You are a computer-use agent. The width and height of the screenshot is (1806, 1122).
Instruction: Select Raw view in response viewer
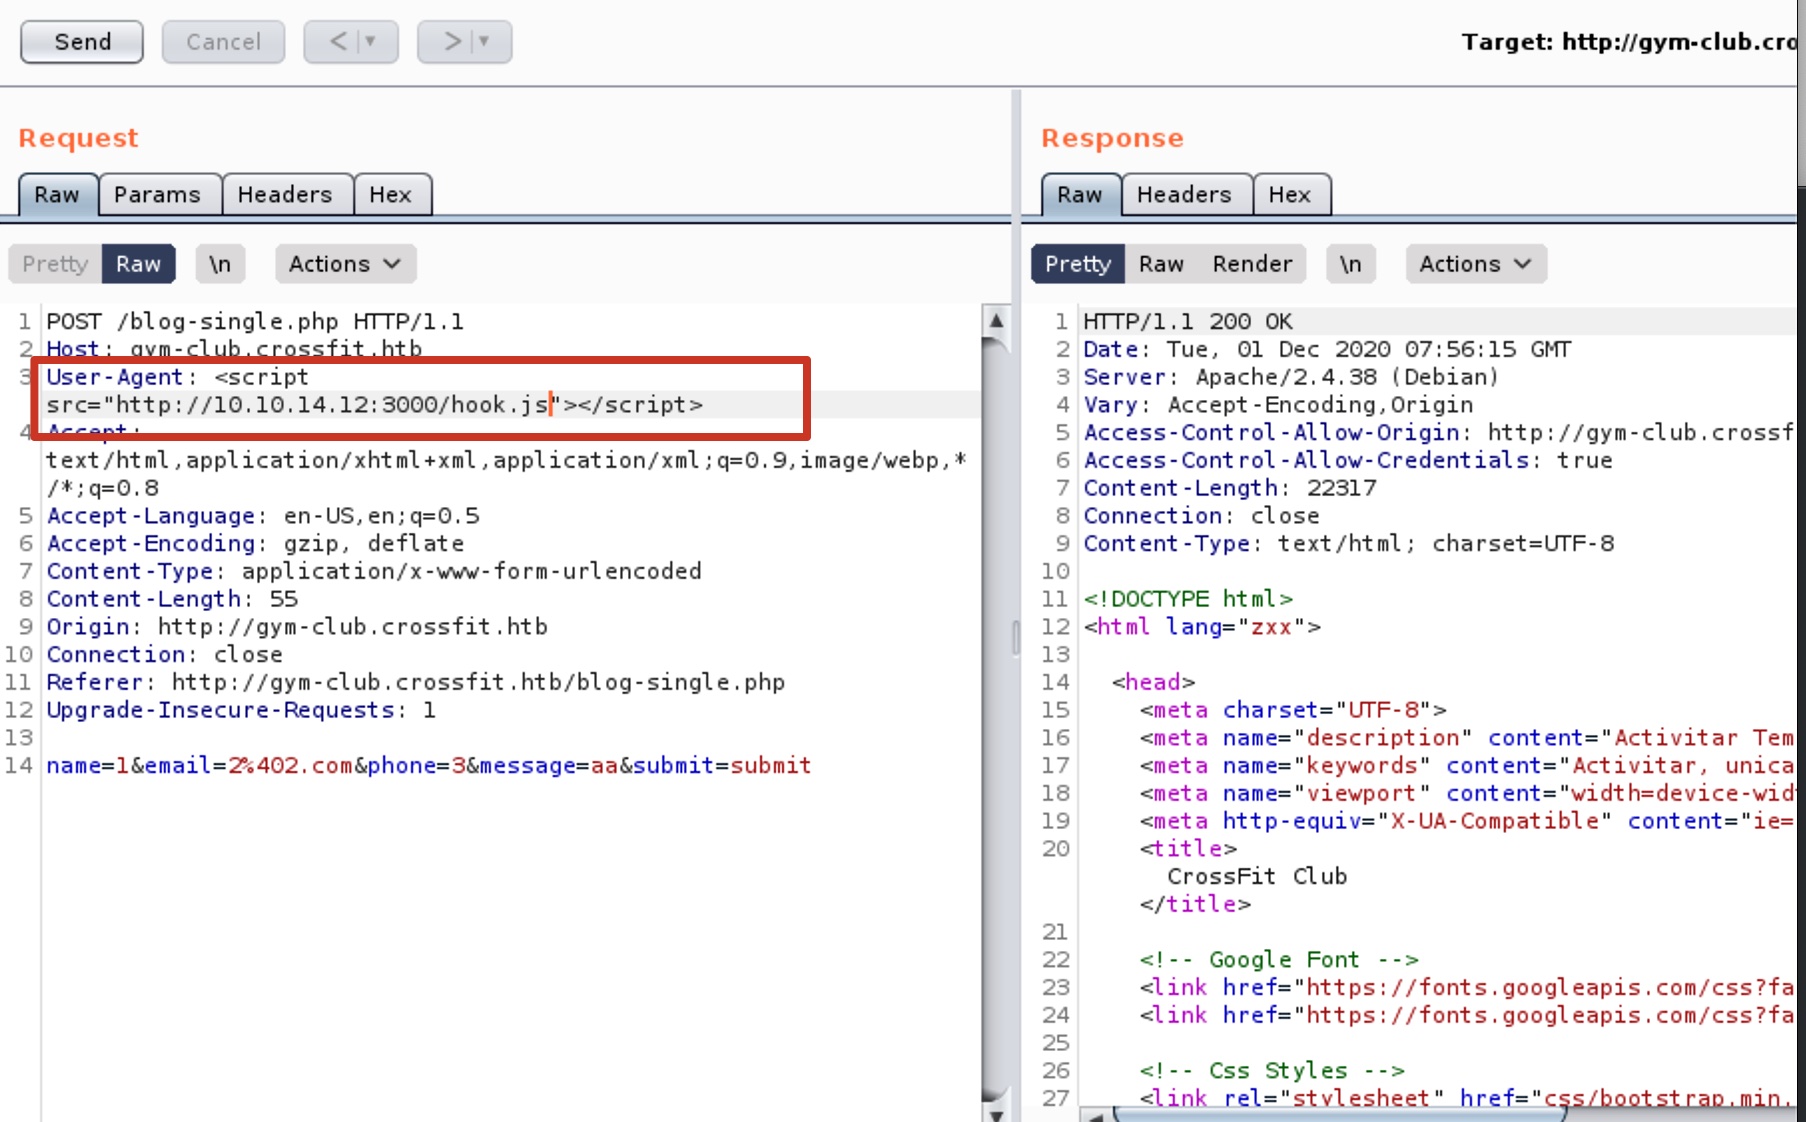(x=1161, y=264)
